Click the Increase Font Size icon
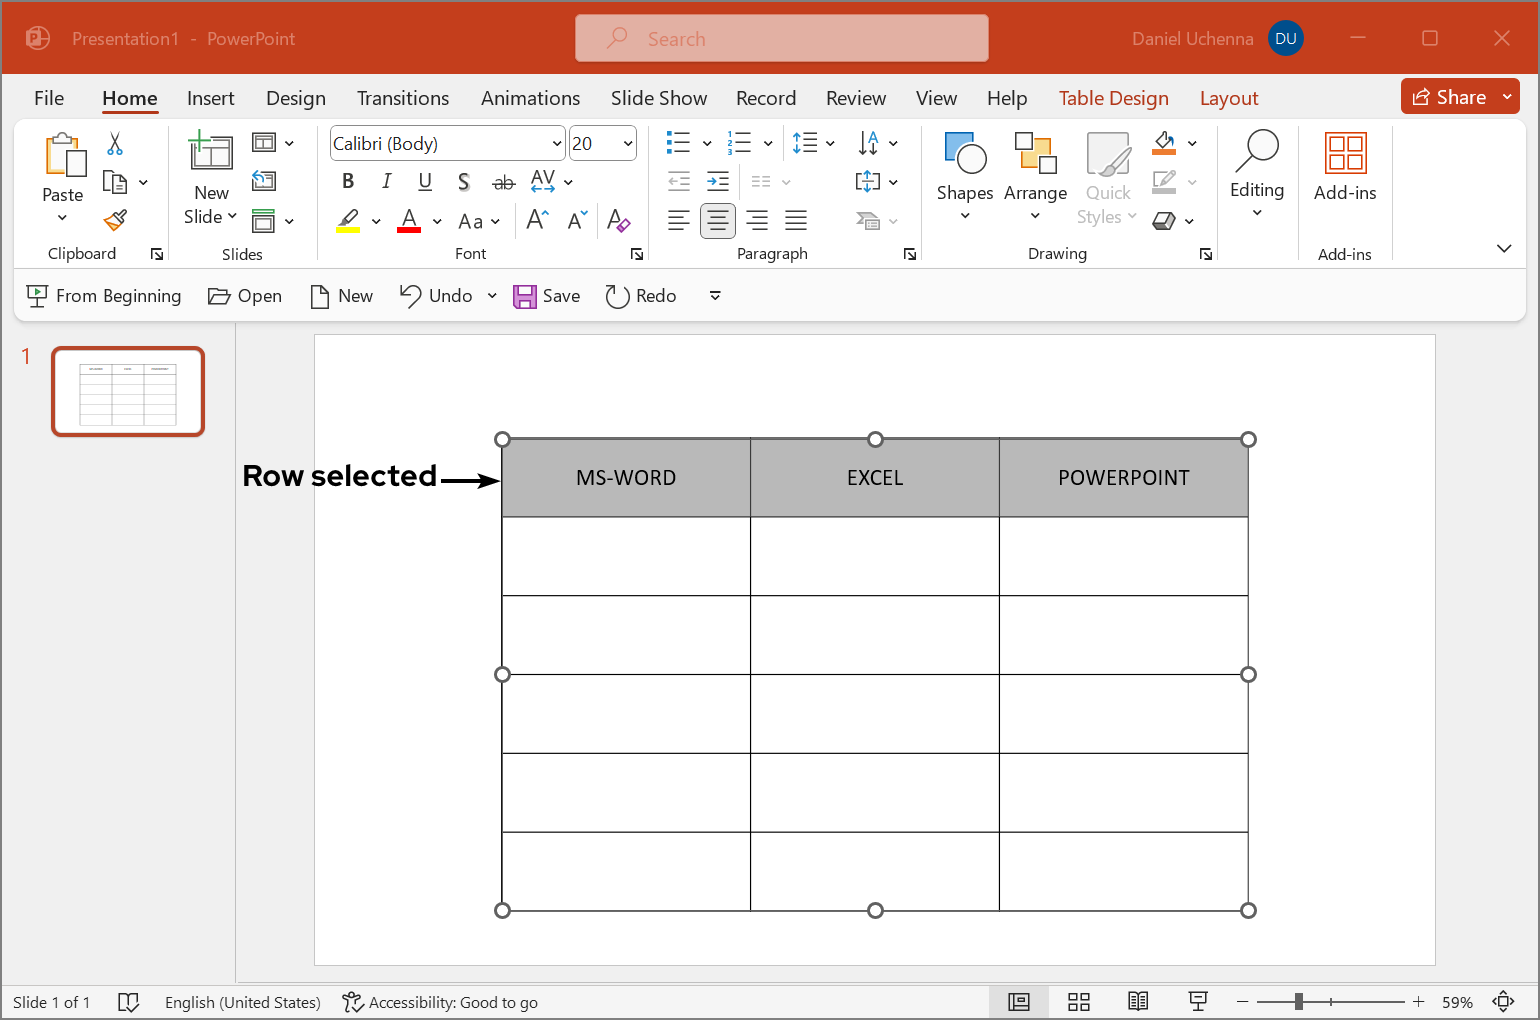Screen dimensions: 1540x1020 coord(536,220)
